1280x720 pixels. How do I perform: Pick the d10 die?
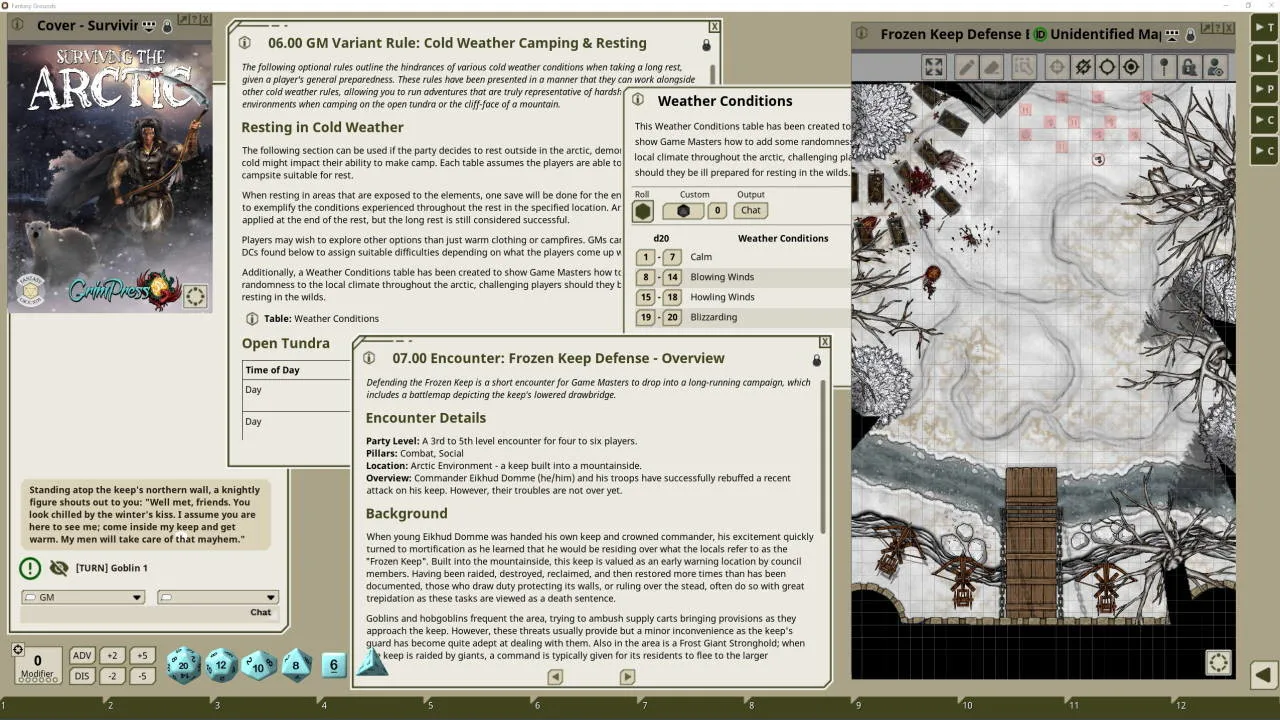click(x=259, y=664)
